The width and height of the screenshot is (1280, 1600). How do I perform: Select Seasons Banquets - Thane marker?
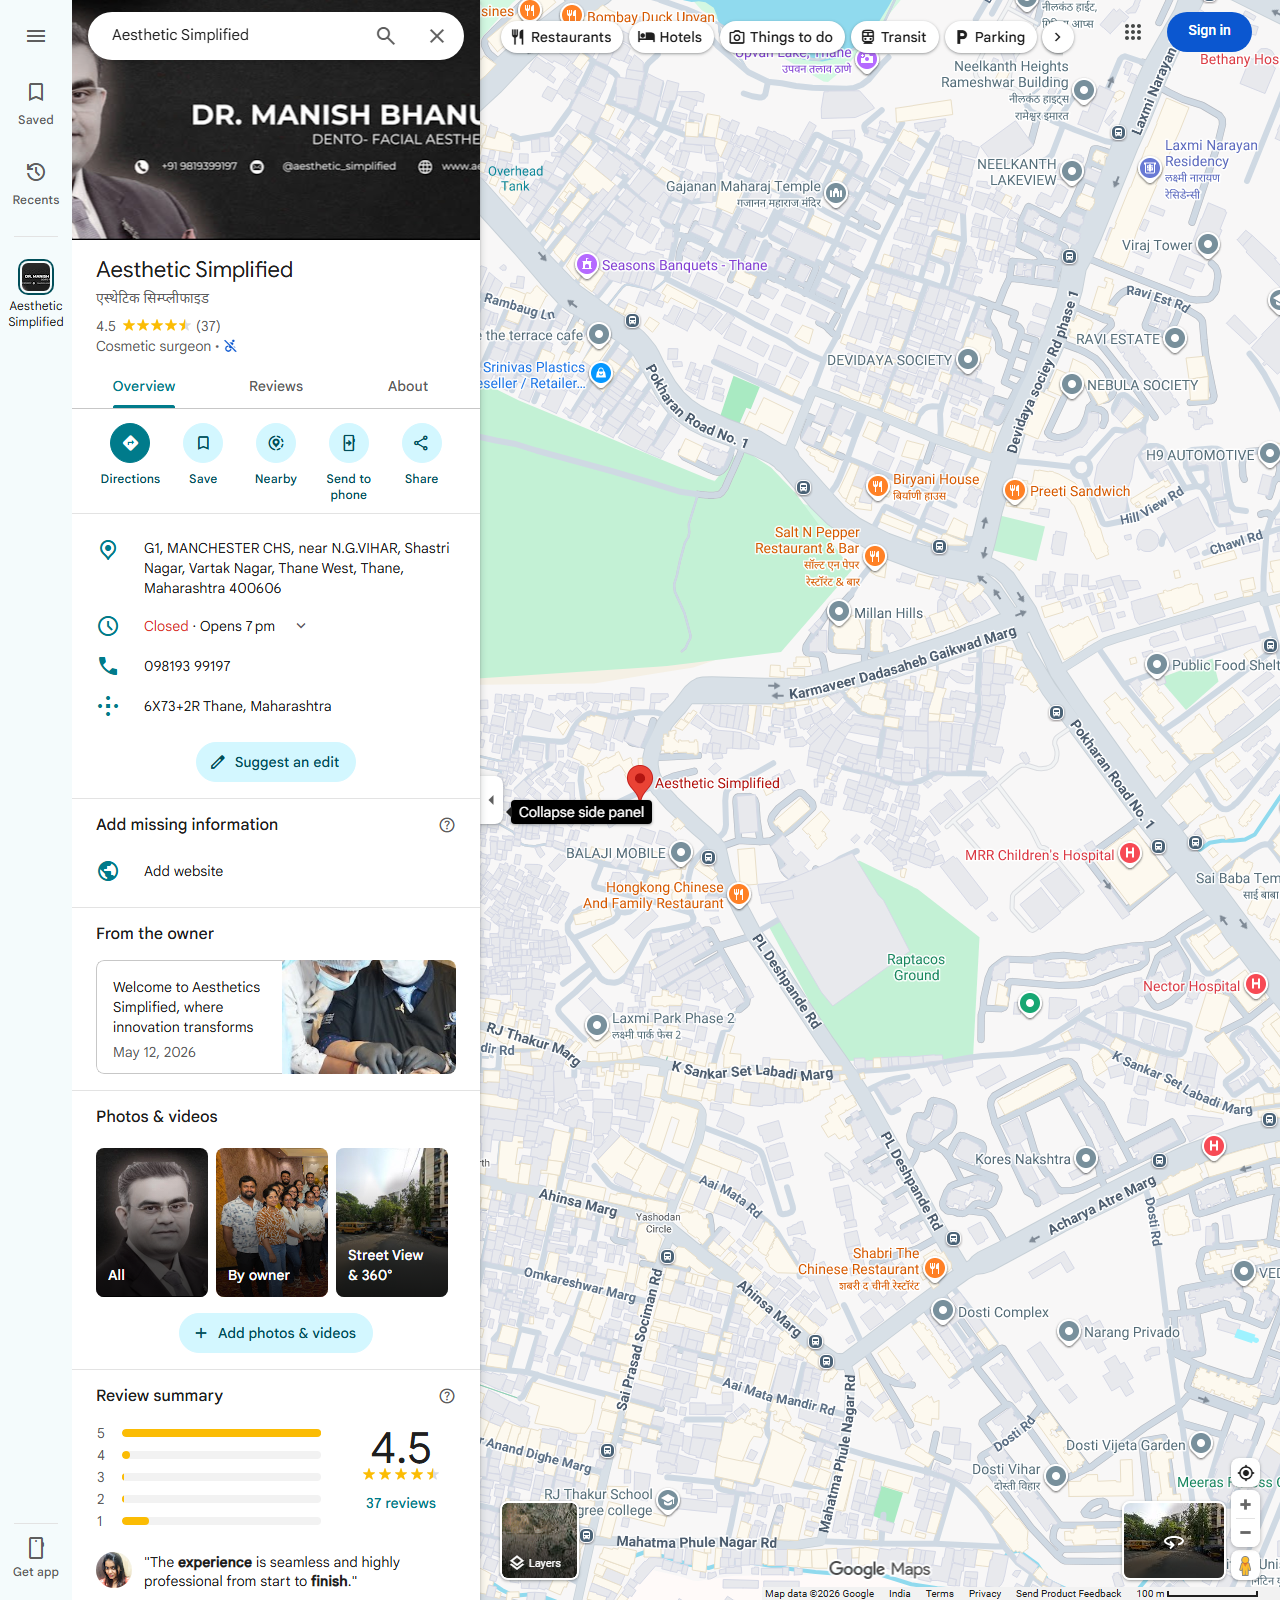[587, 265]
